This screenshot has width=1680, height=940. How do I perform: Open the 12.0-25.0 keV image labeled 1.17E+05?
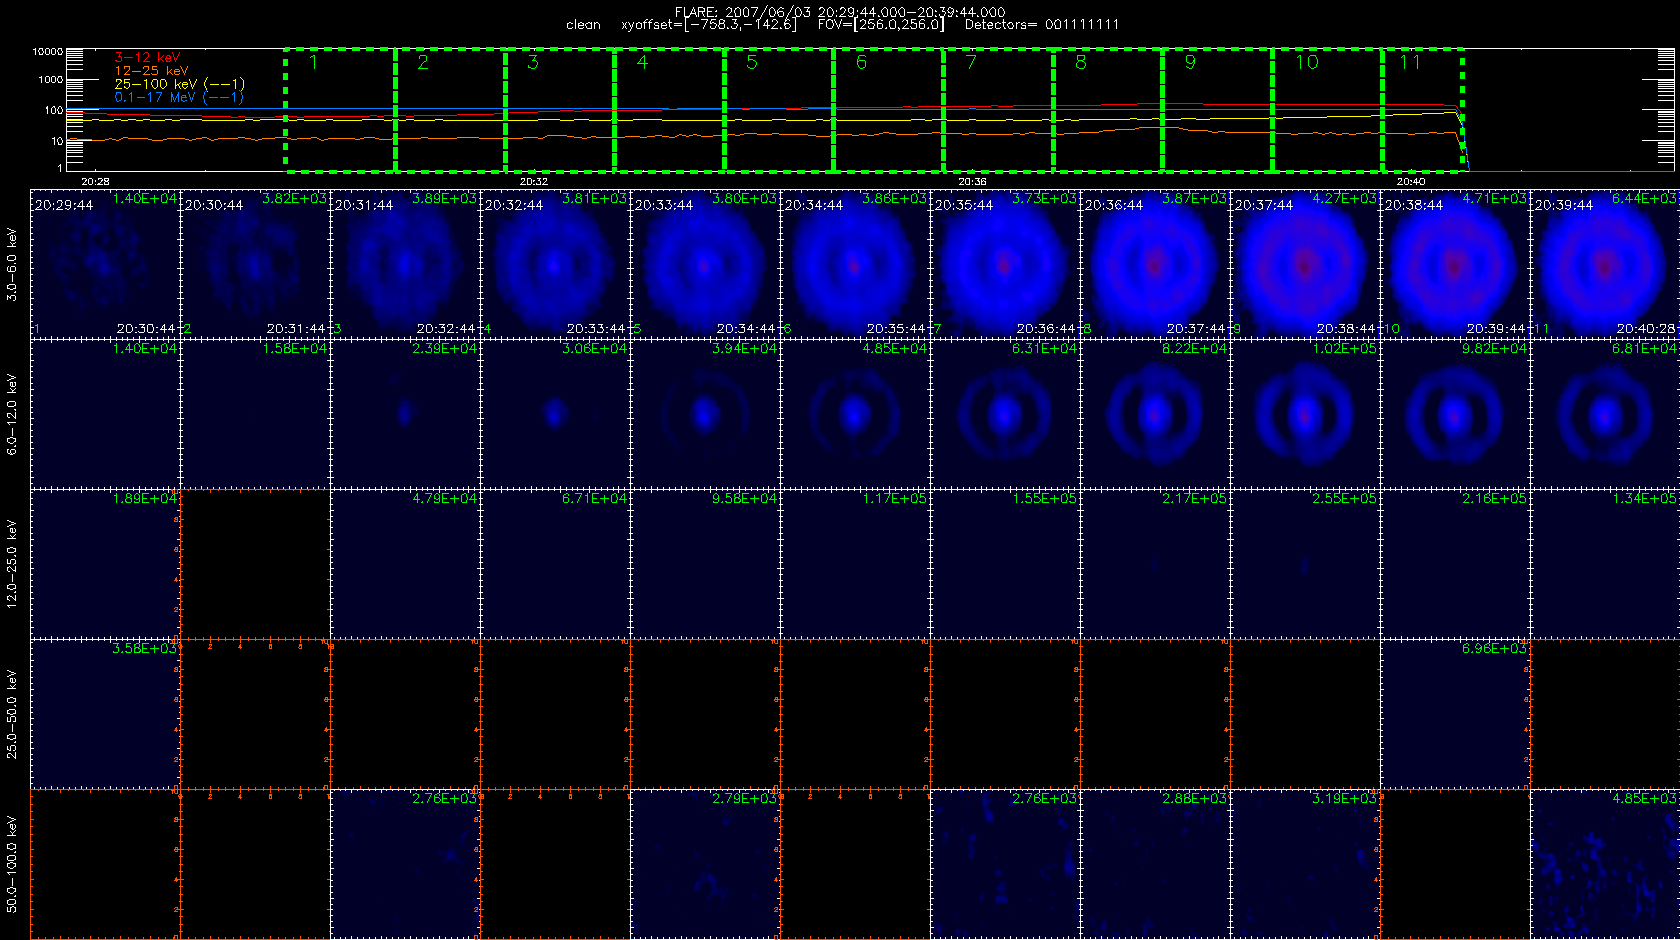click(x=855, y=564)
